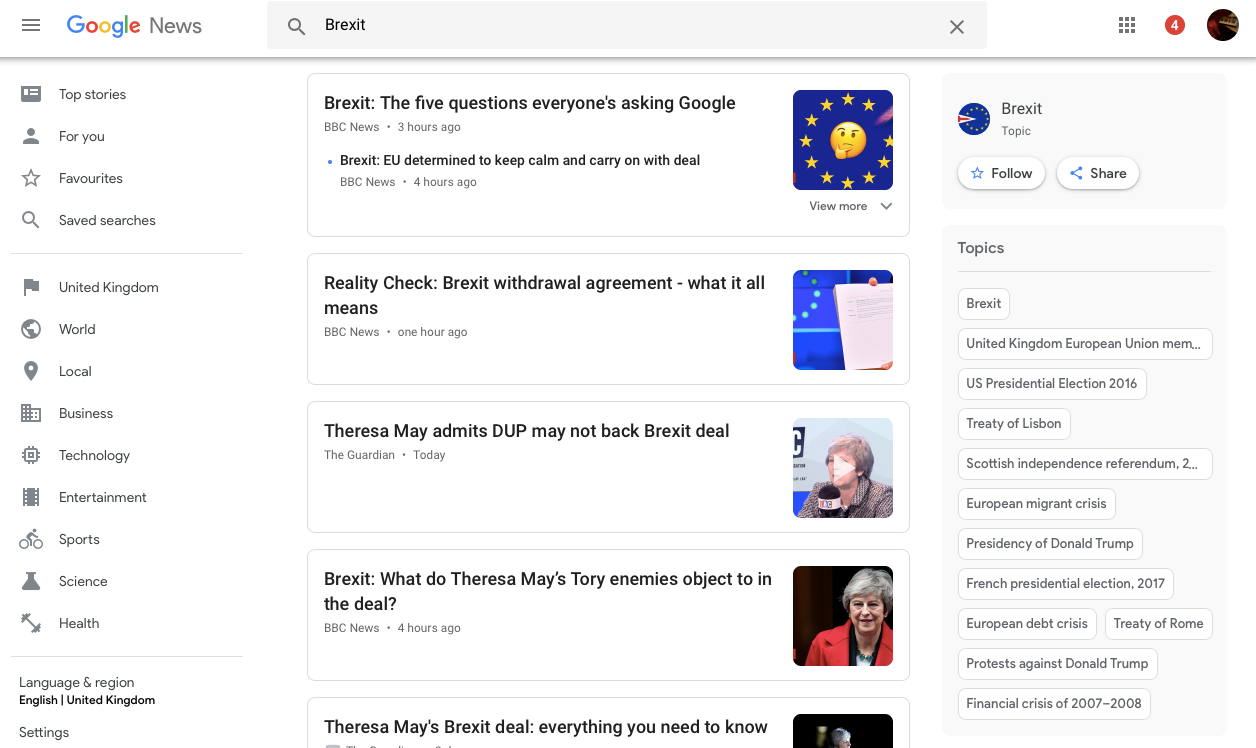Image resolution: width=1256 pixels, height=748 pixels.
Task: Open the Top stories section
Action: 92,94
